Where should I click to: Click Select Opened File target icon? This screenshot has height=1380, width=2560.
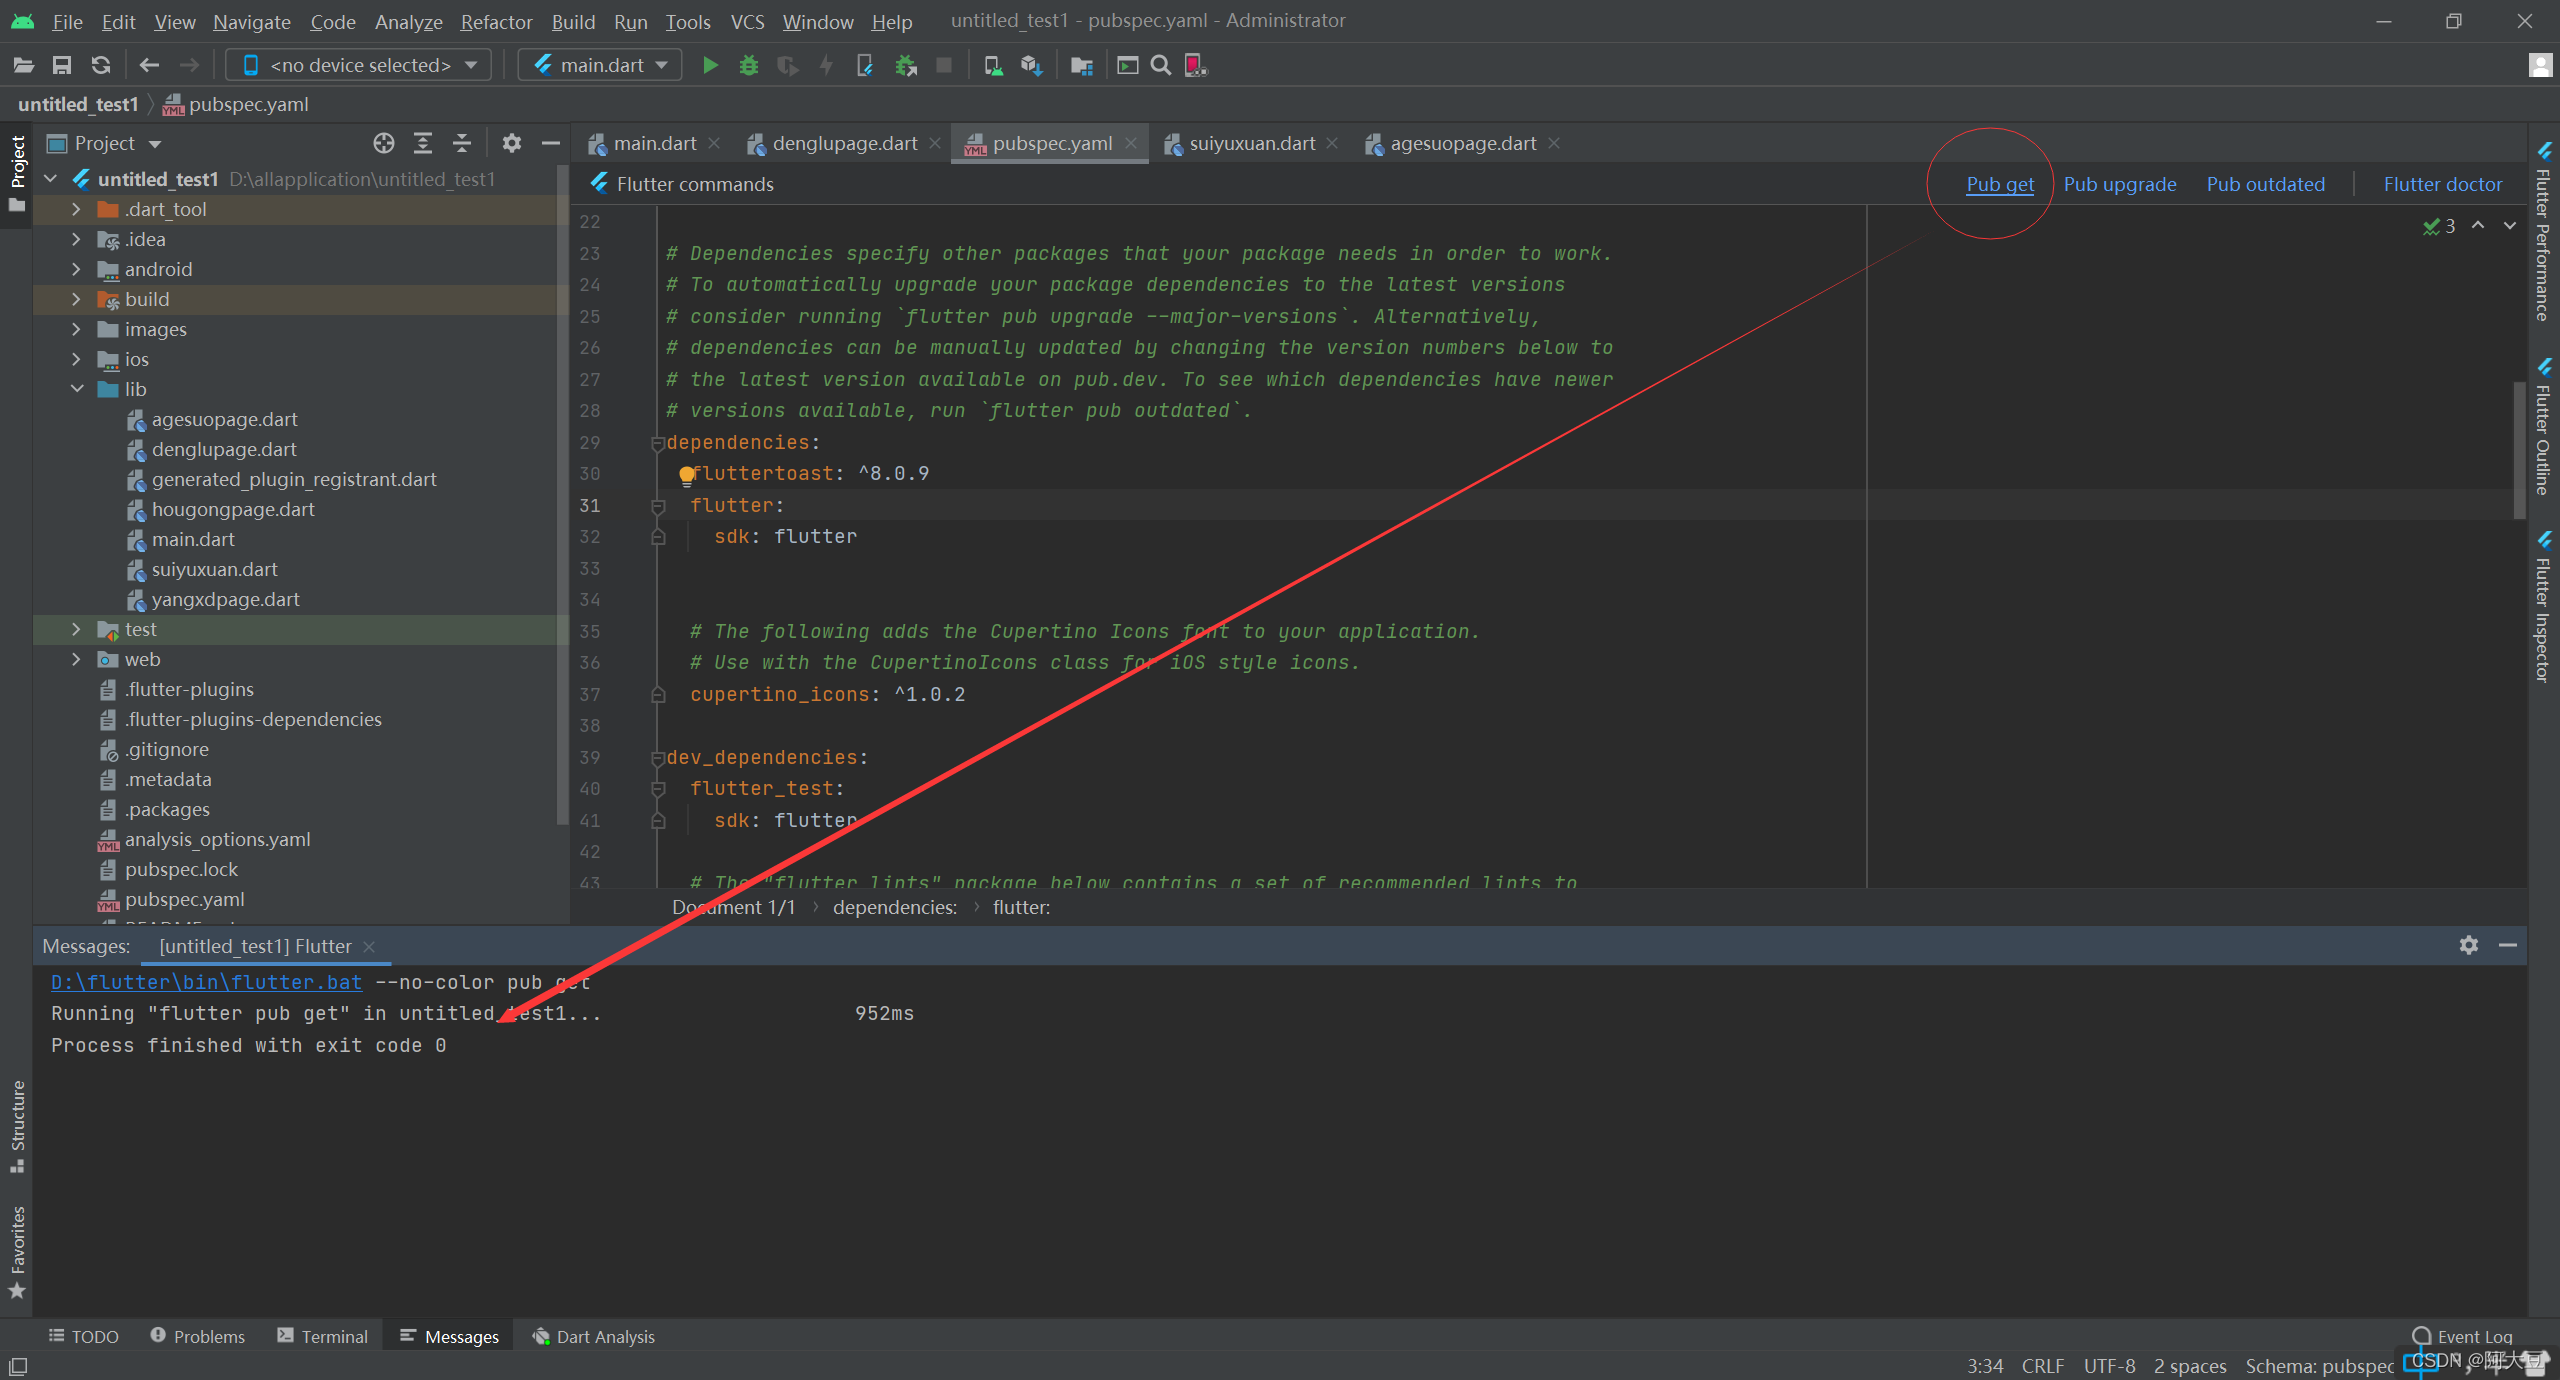(384, 143)
